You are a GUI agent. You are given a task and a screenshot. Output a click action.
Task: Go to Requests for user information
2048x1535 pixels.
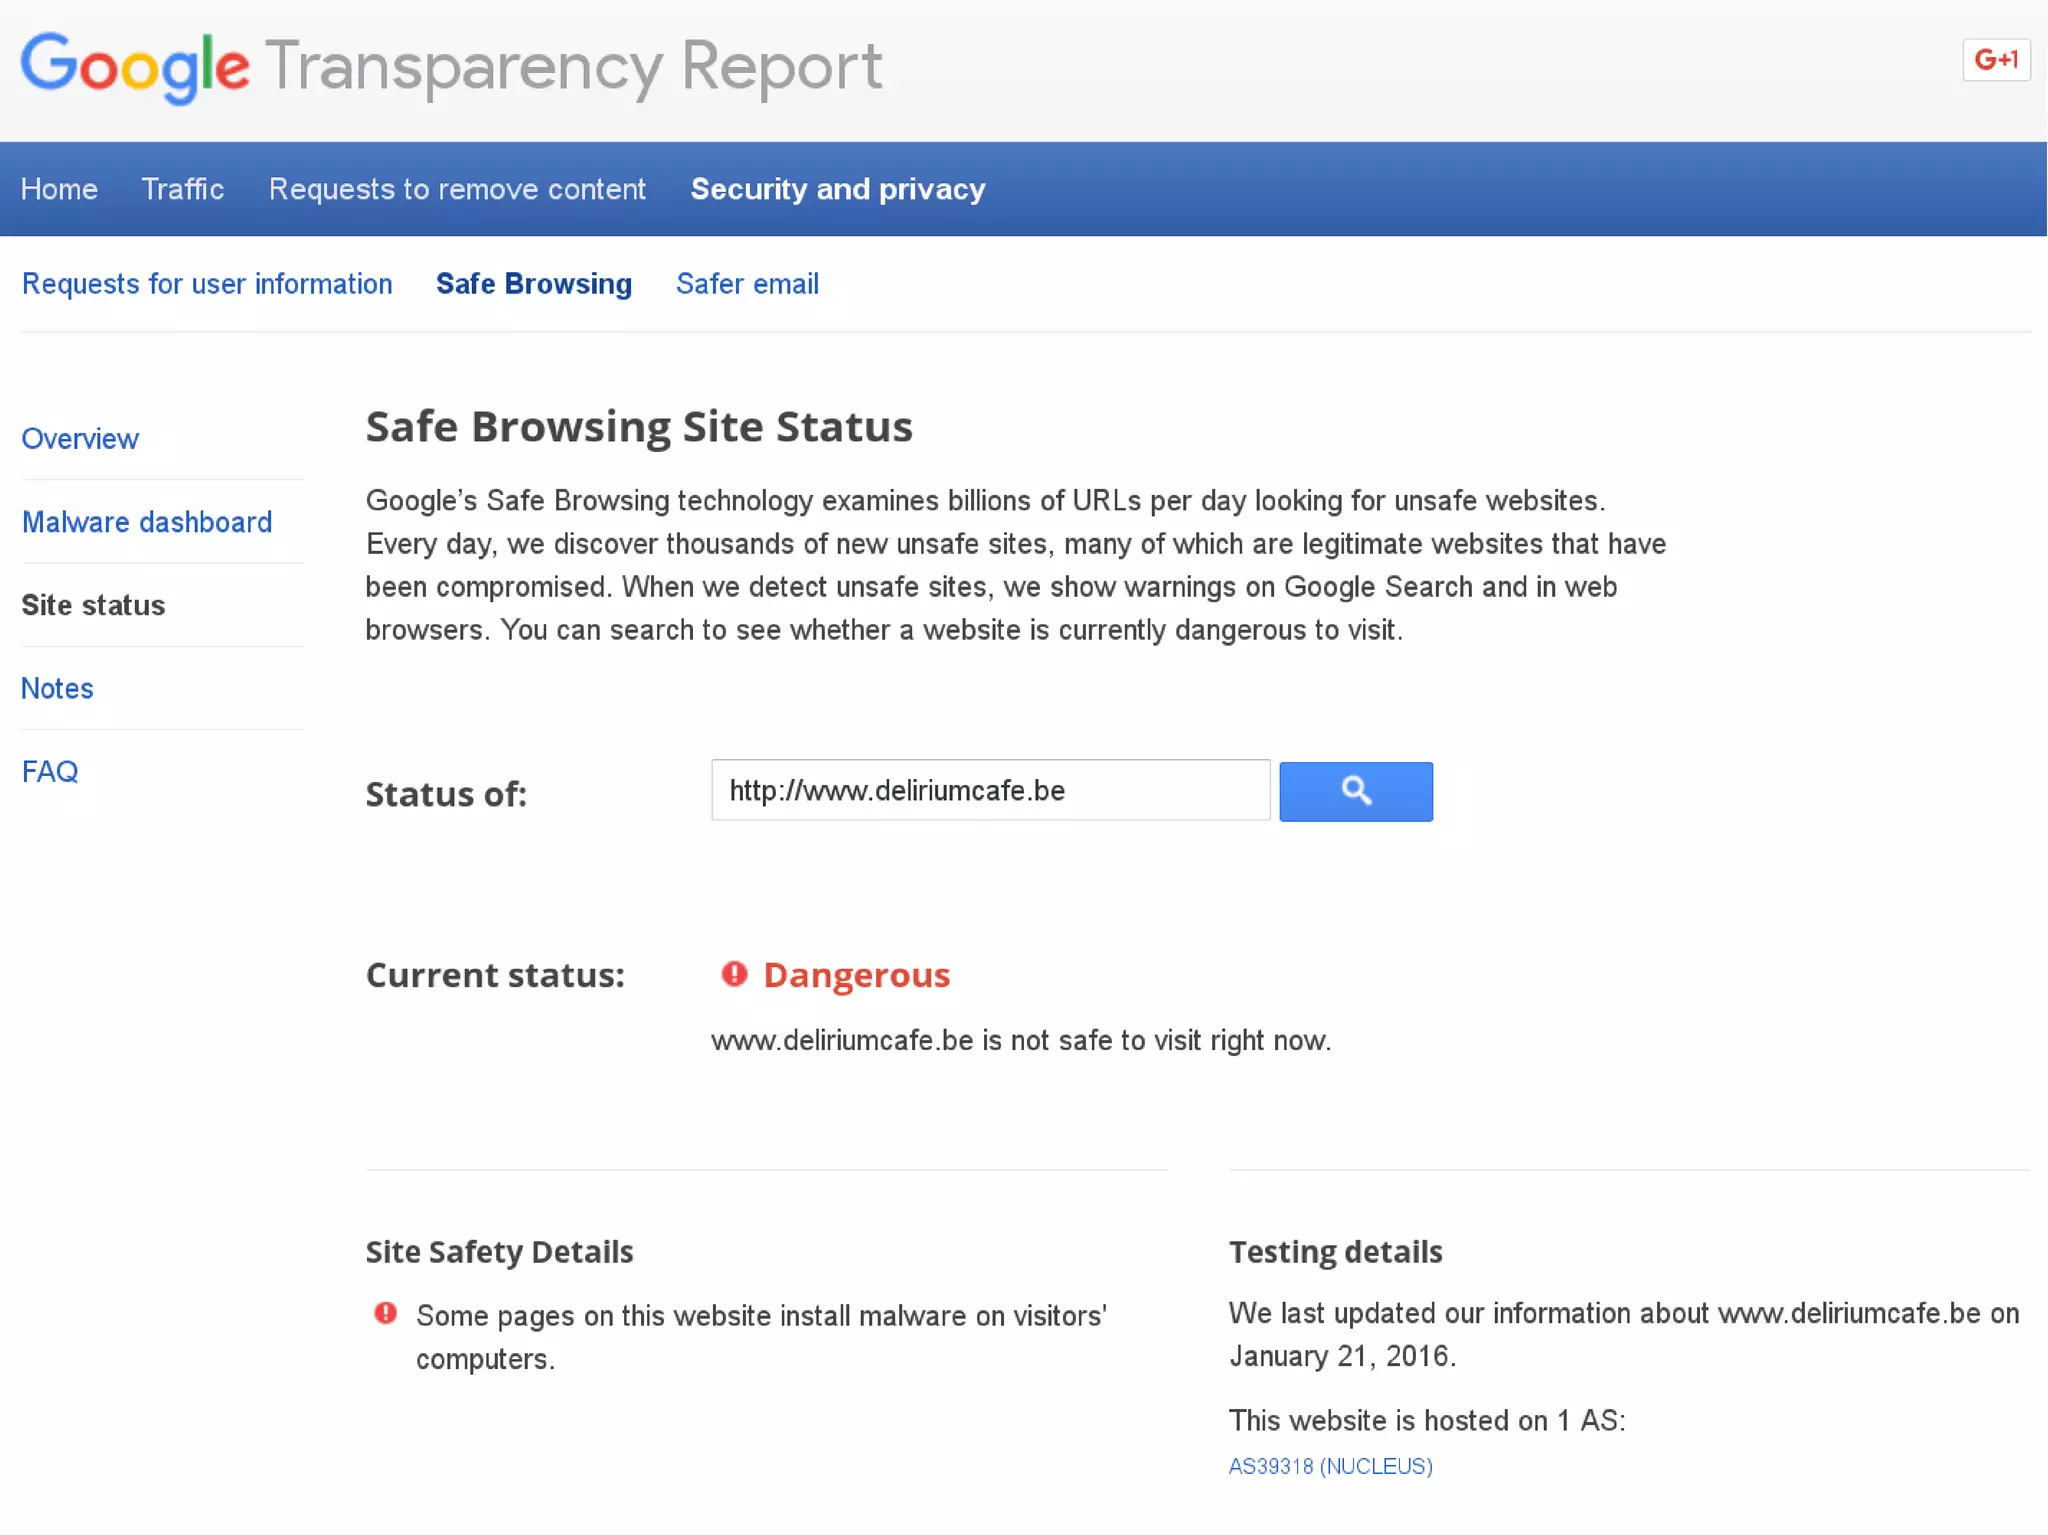(x=207, y=284)
